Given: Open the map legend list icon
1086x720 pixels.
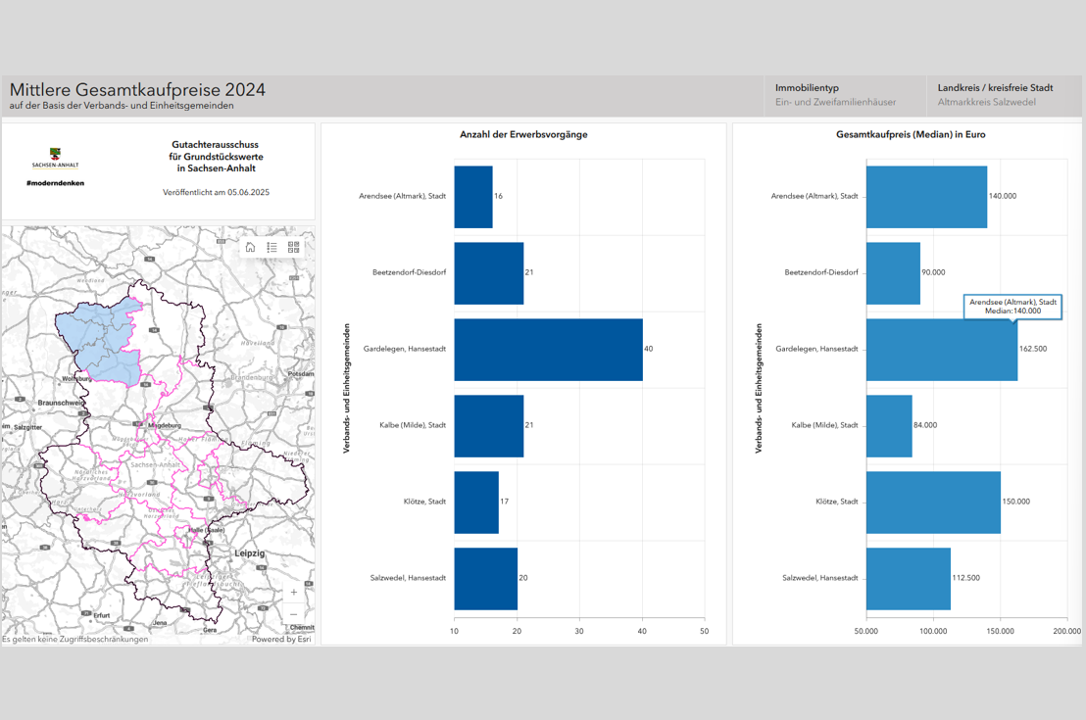Looking at the screenshot, I should click(x=272, y=247).
